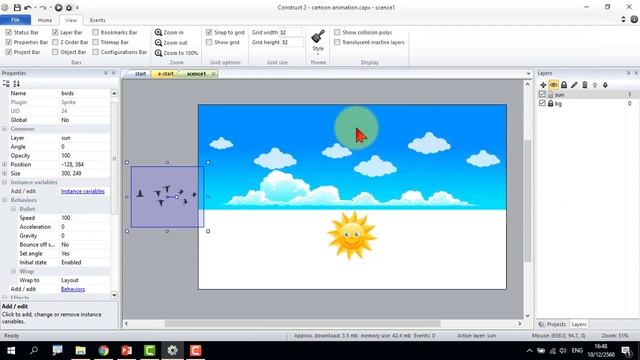Select the birds sprite in layout
Viewport: 640px width, 360px height.
pyautogui.click(x=167, y=196)
